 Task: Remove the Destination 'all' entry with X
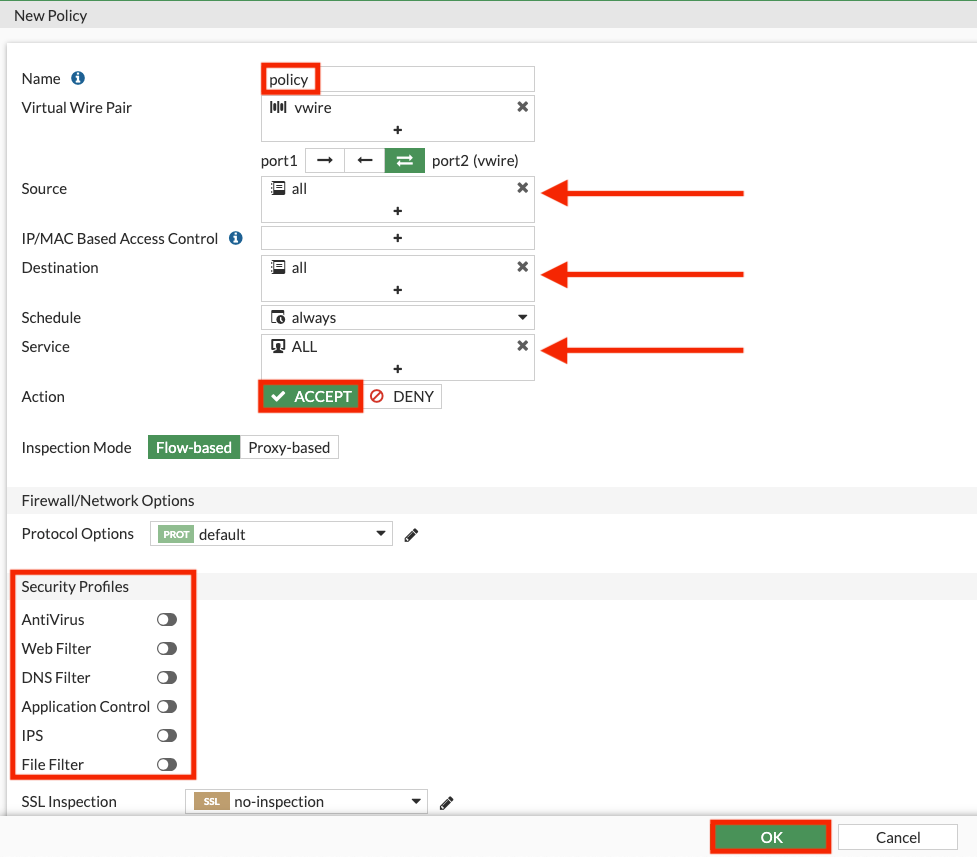(523, 267)
